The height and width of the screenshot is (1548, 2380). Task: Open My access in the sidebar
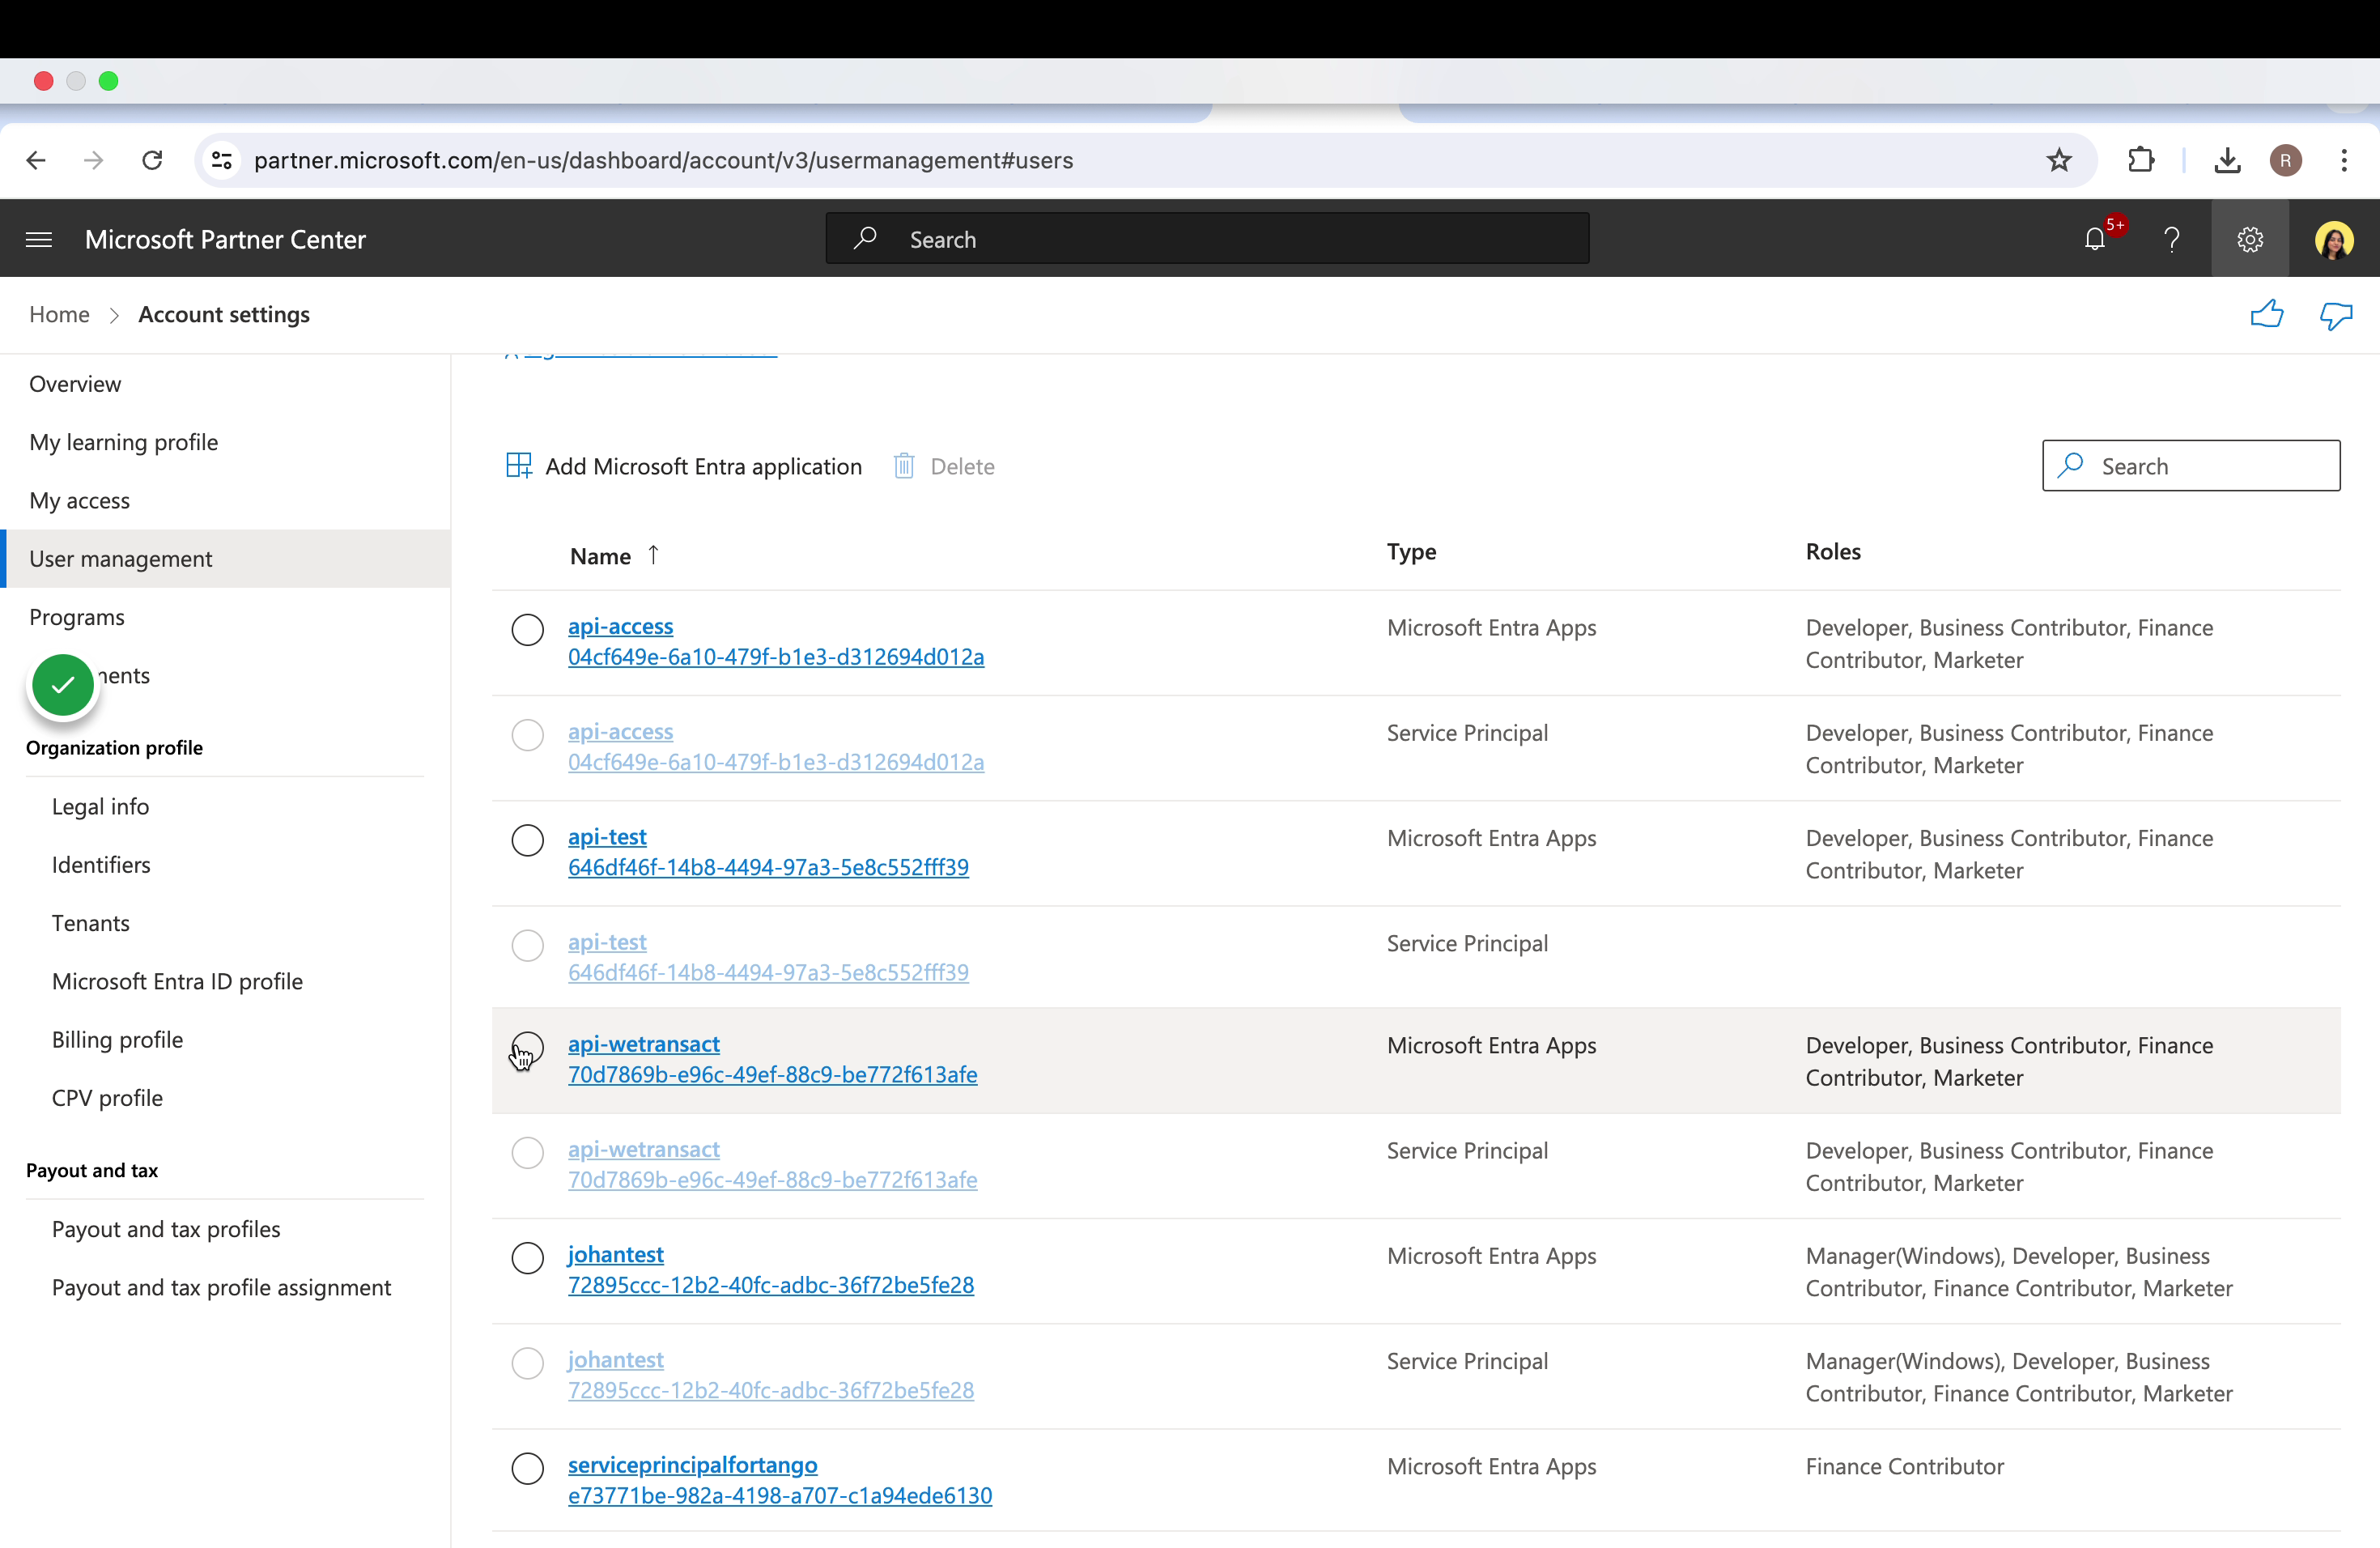(80, 500)
